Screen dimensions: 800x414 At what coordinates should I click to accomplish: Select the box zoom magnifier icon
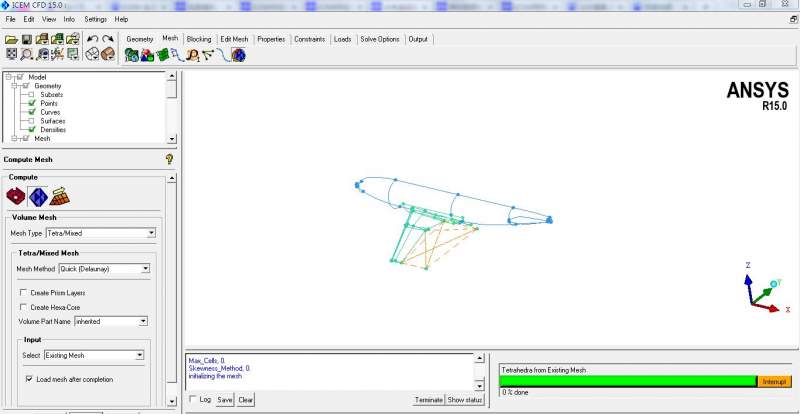27,54
